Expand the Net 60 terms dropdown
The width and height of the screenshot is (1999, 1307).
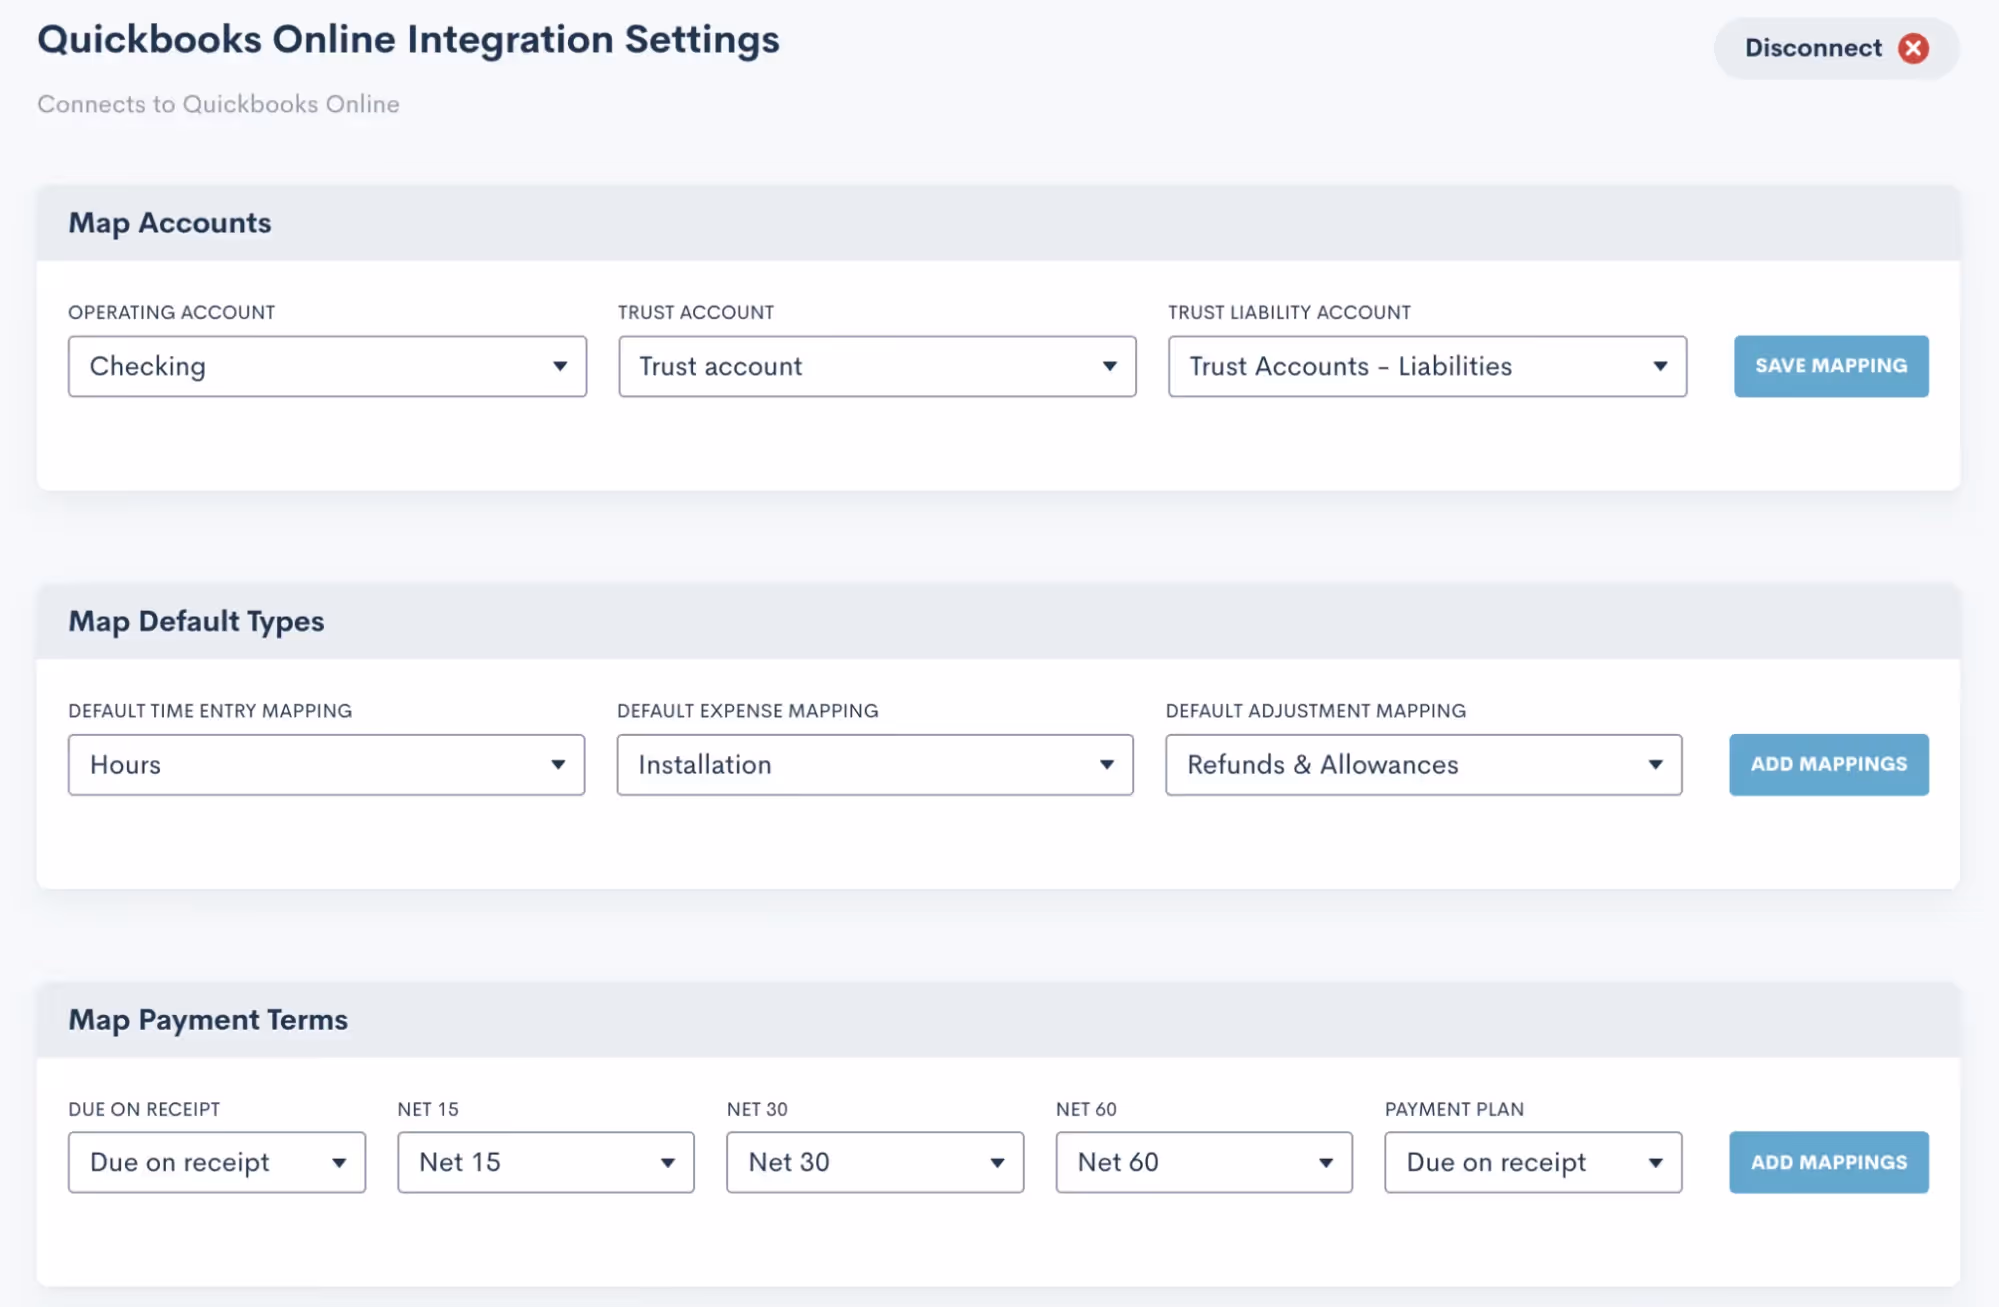tap(1203, 1162)
